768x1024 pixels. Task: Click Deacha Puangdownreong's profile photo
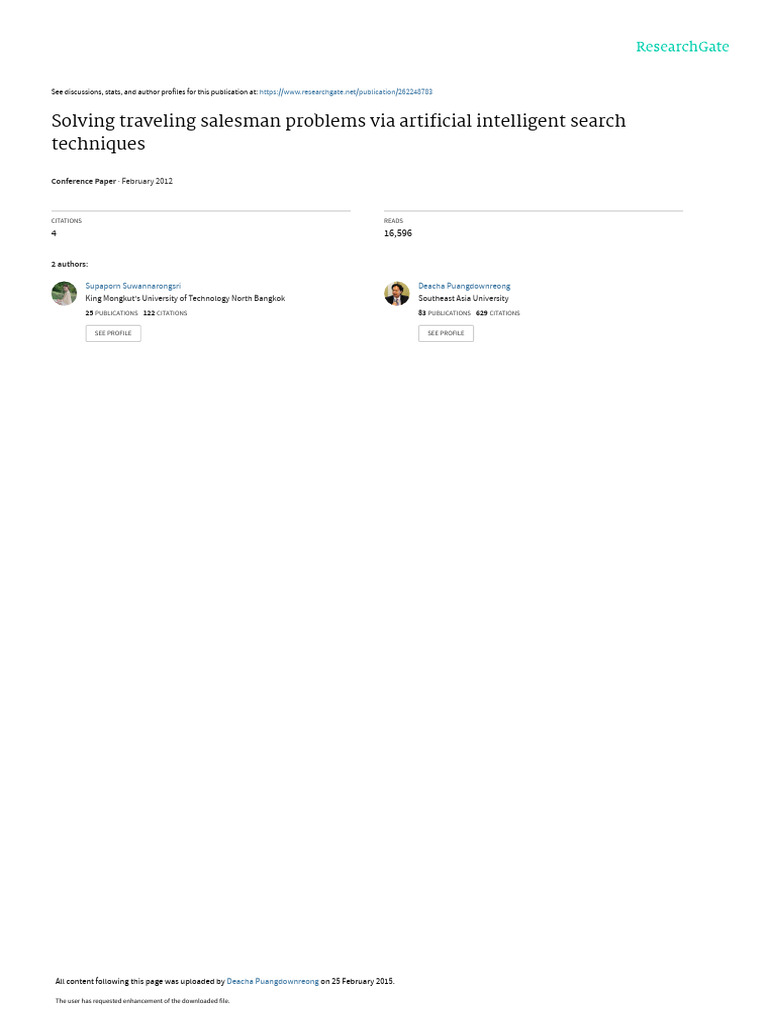pyautogui.click(x=396, y=293)
